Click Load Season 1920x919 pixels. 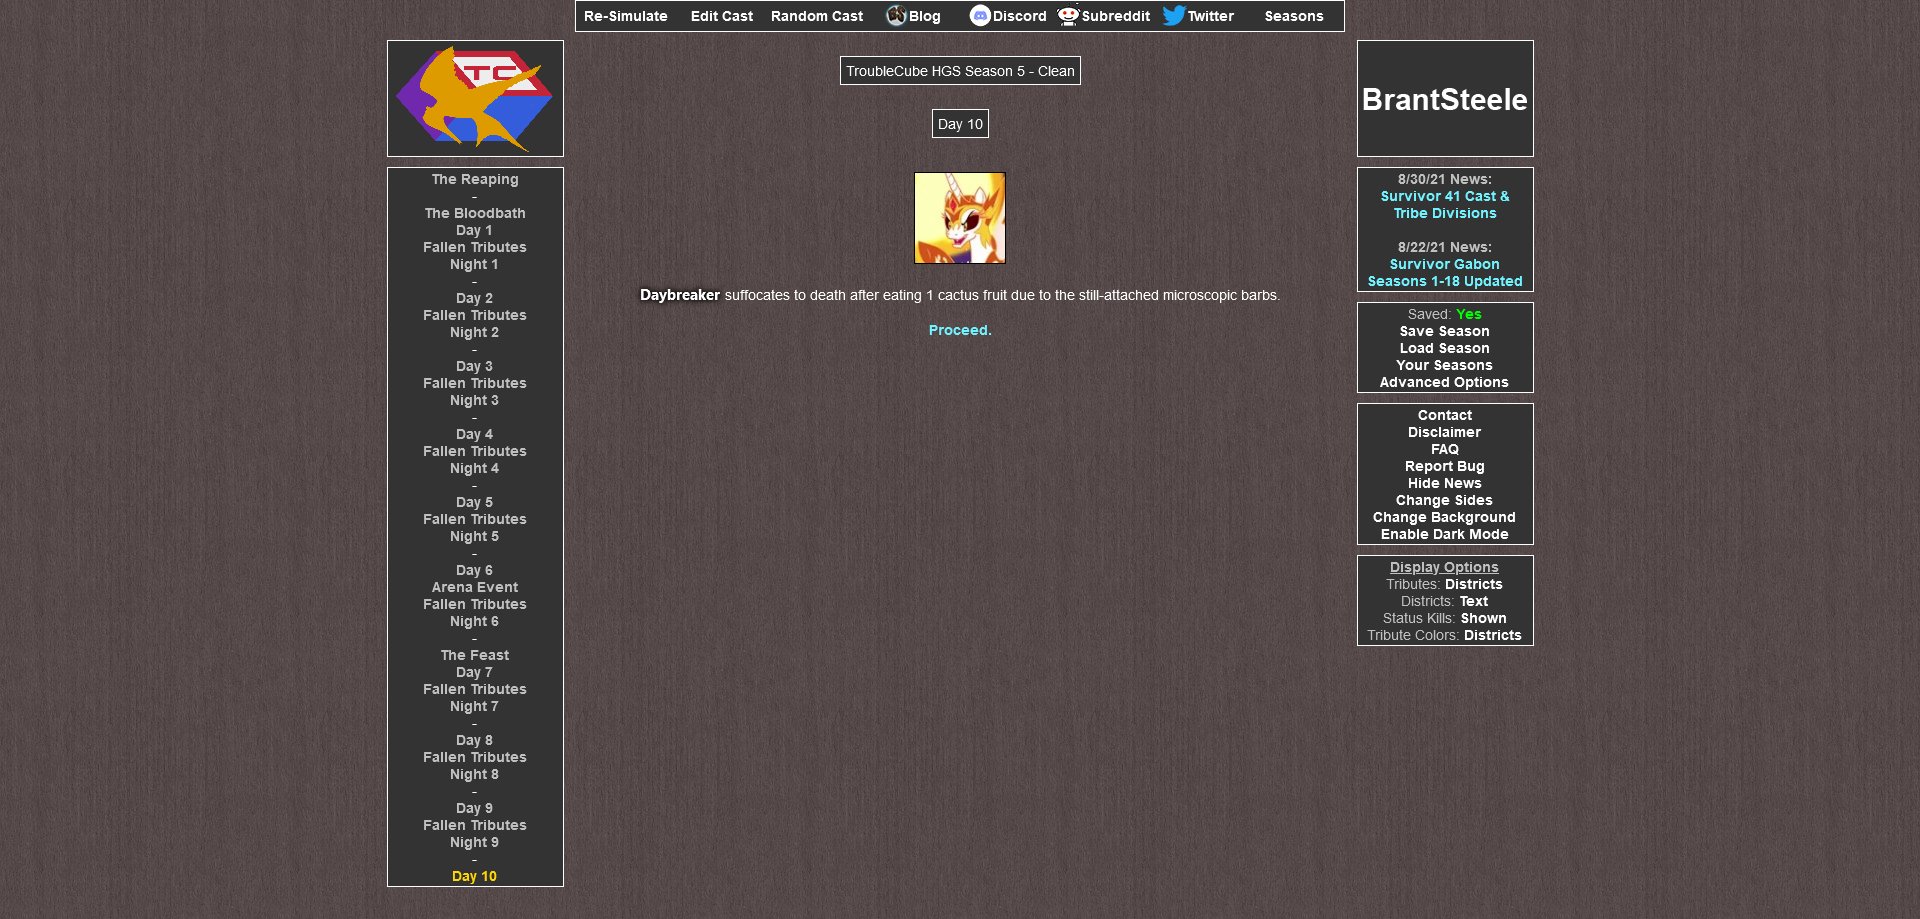tap(1445, 348)
